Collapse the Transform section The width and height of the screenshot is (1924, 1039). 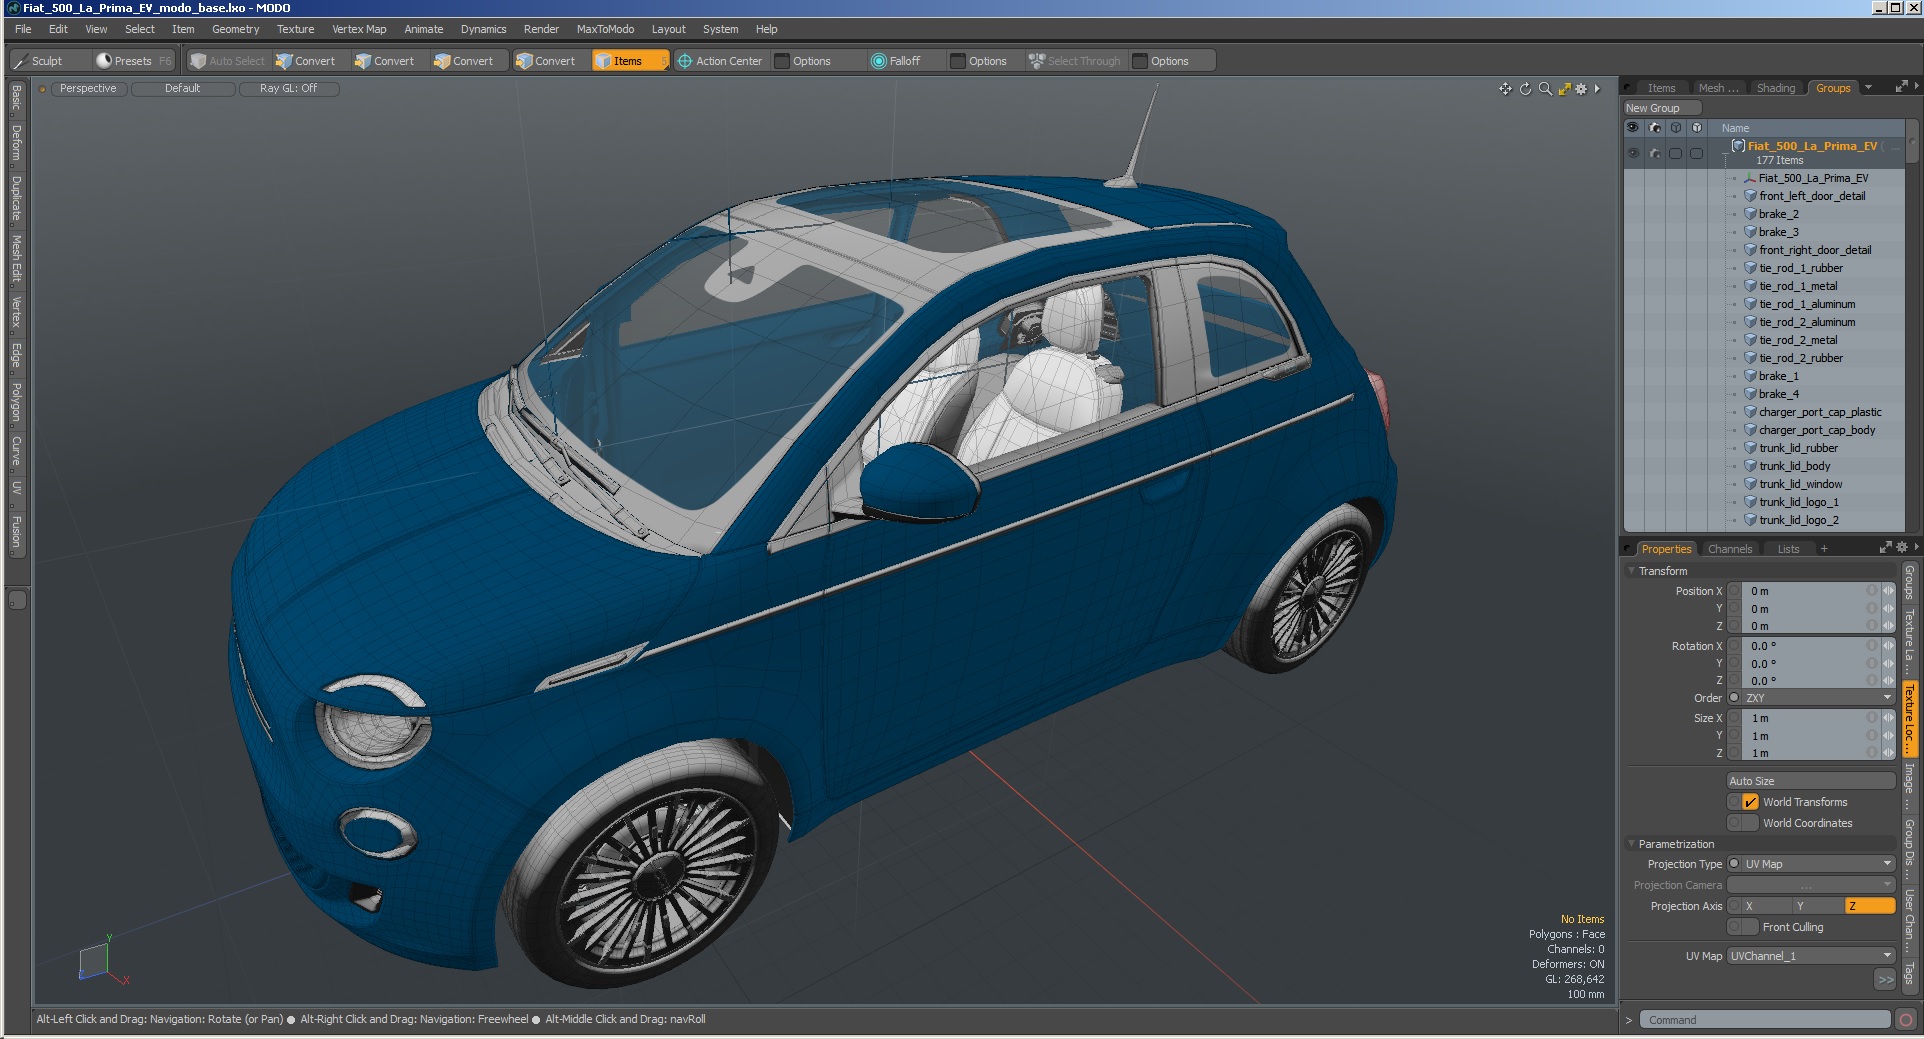coord(1631,571)
